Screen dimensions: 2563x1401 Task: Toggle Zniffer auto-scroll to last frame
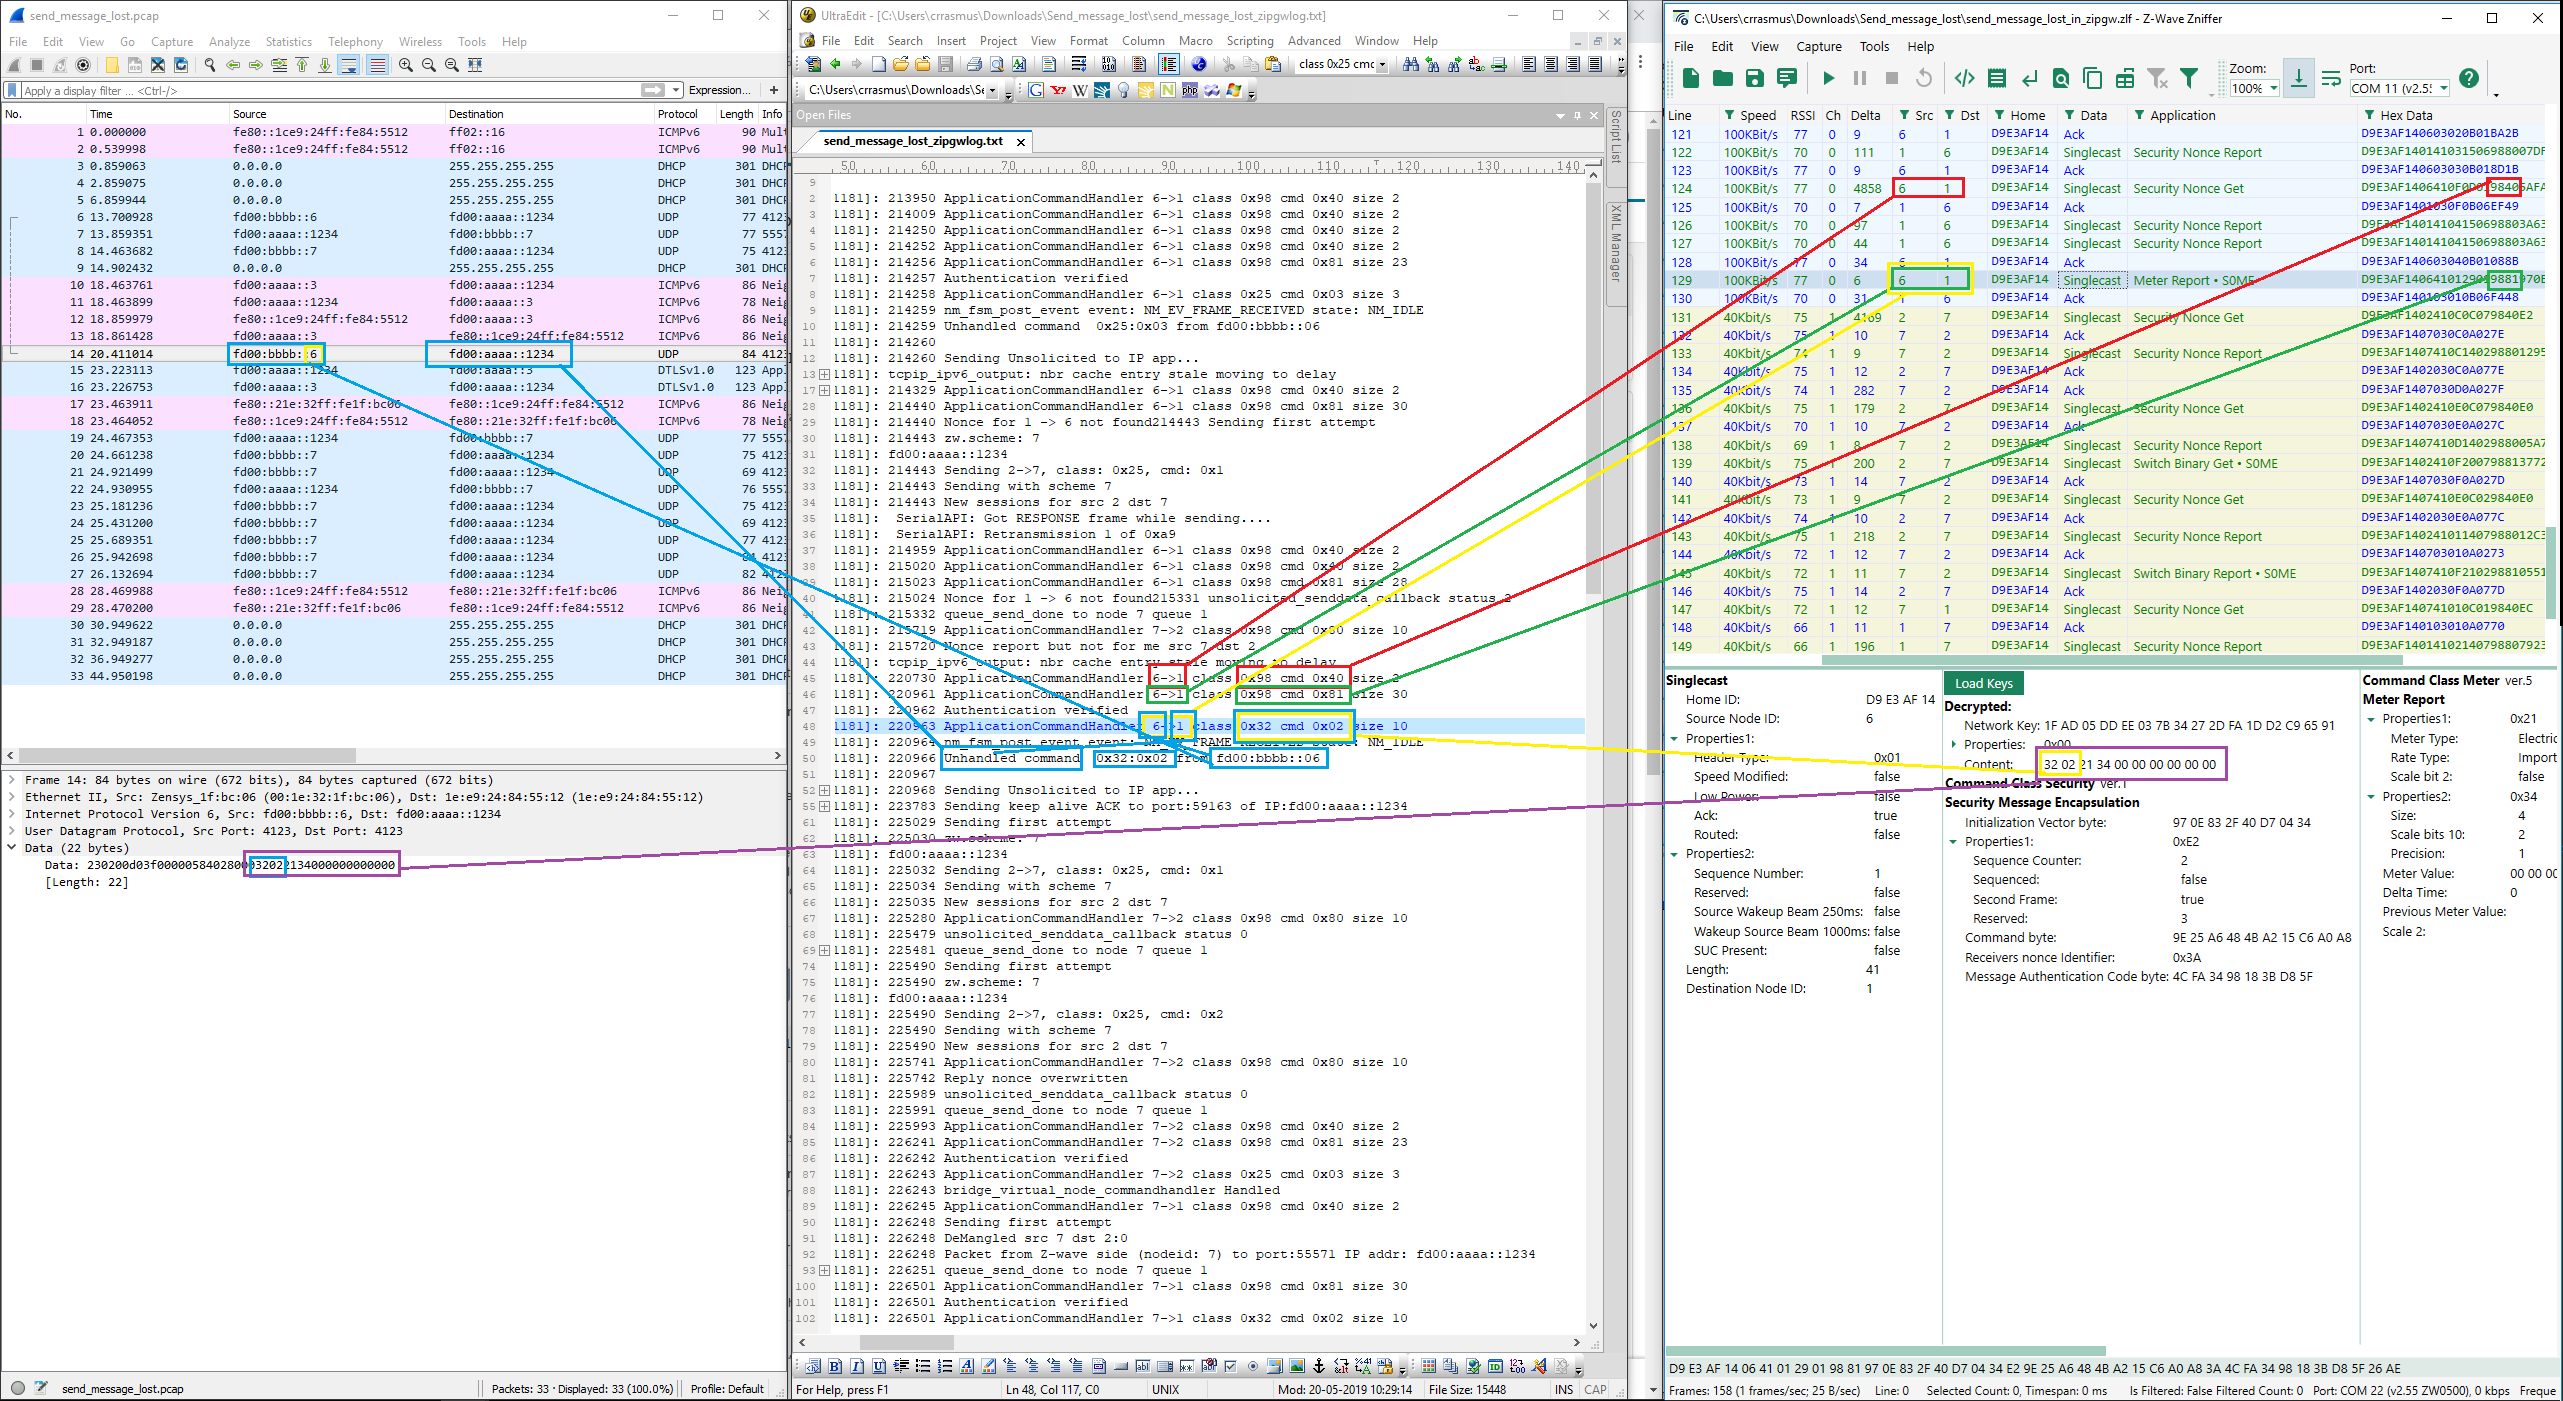coord(2298,78)
